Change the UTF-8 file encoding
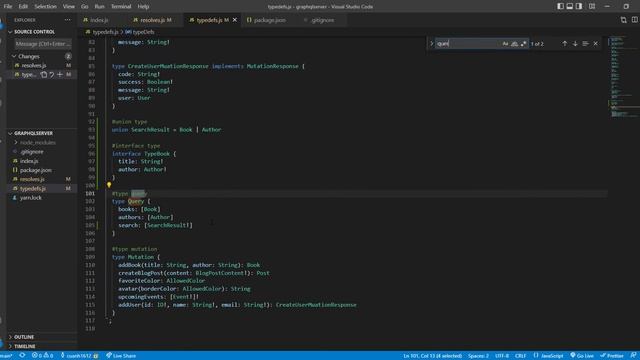This screenshot has width=640, height=360. 502,356
